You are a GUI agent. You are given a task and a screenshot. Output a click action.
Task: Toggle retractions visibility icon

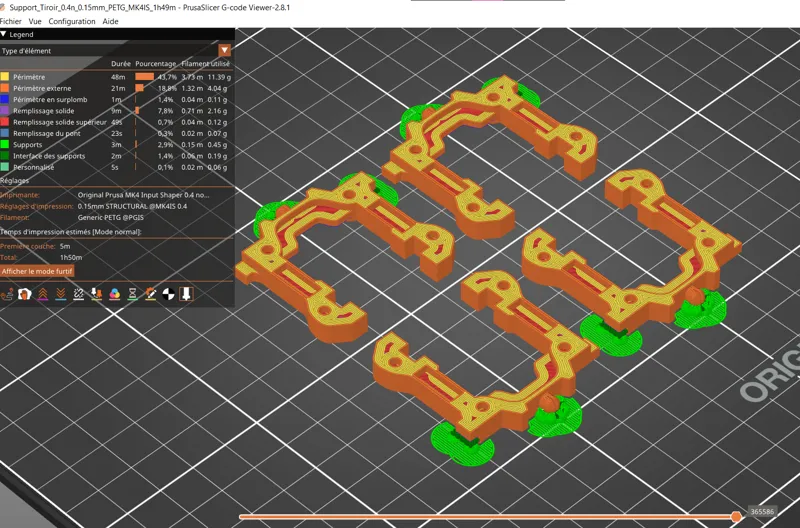point(43,294)
